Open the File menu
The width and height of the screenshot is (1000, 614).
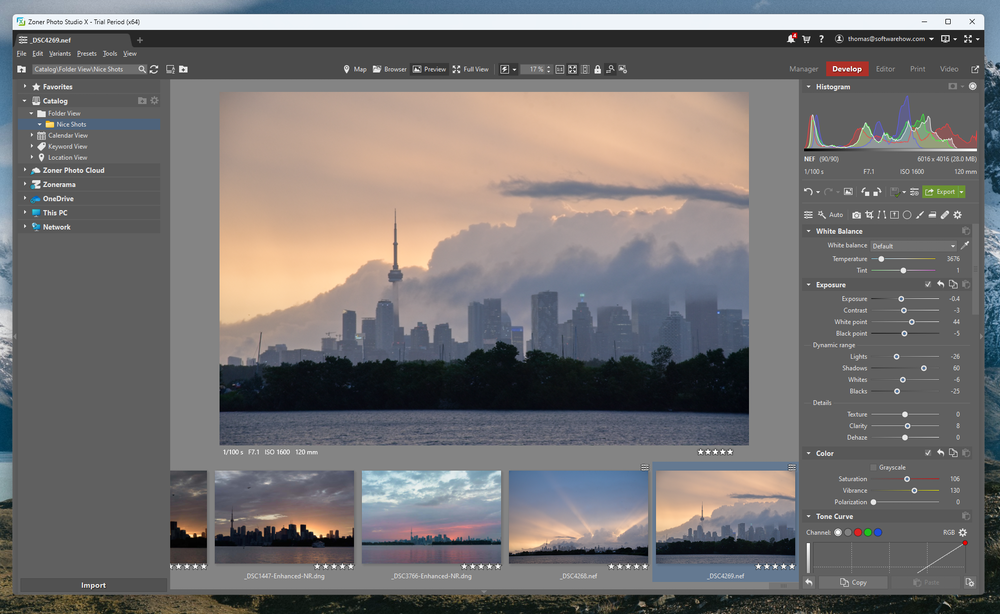pos(21,54)
